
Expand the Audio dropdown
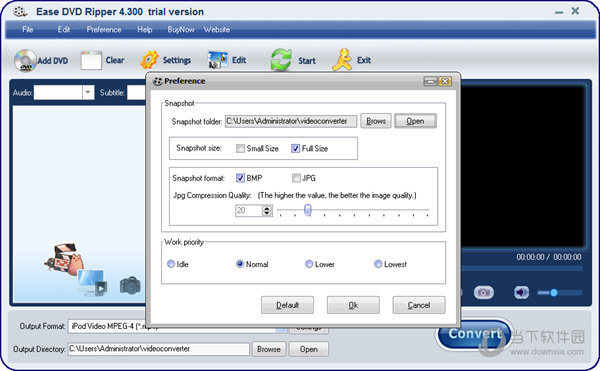pos(88,93)
